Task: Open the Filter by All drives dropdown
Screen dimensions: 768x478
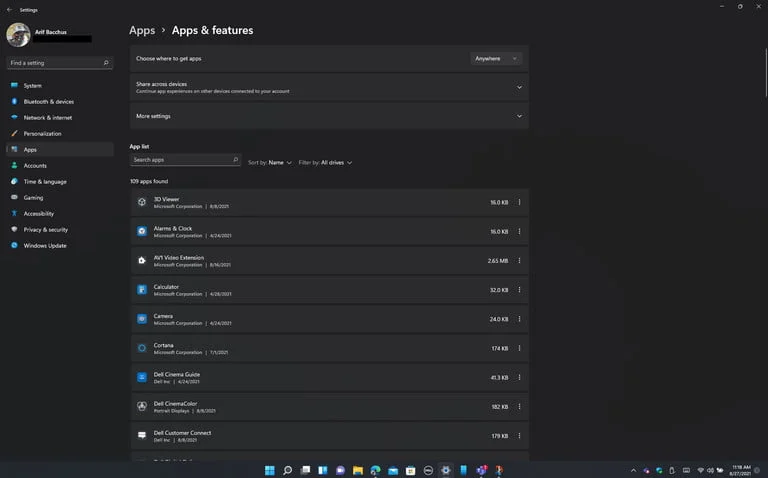Action: tap(325, 163)
